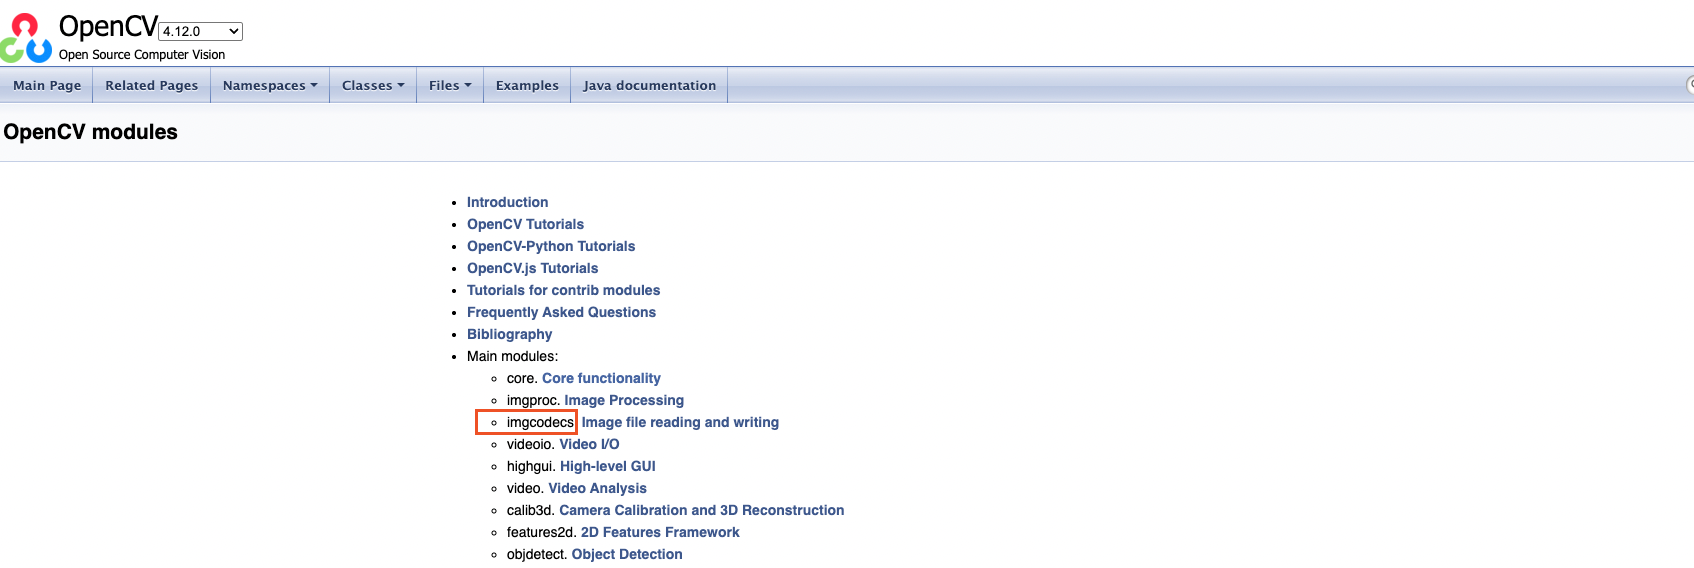1694x568 pixels.
Task: Open Java documentation tab
Action: (650, 85)
